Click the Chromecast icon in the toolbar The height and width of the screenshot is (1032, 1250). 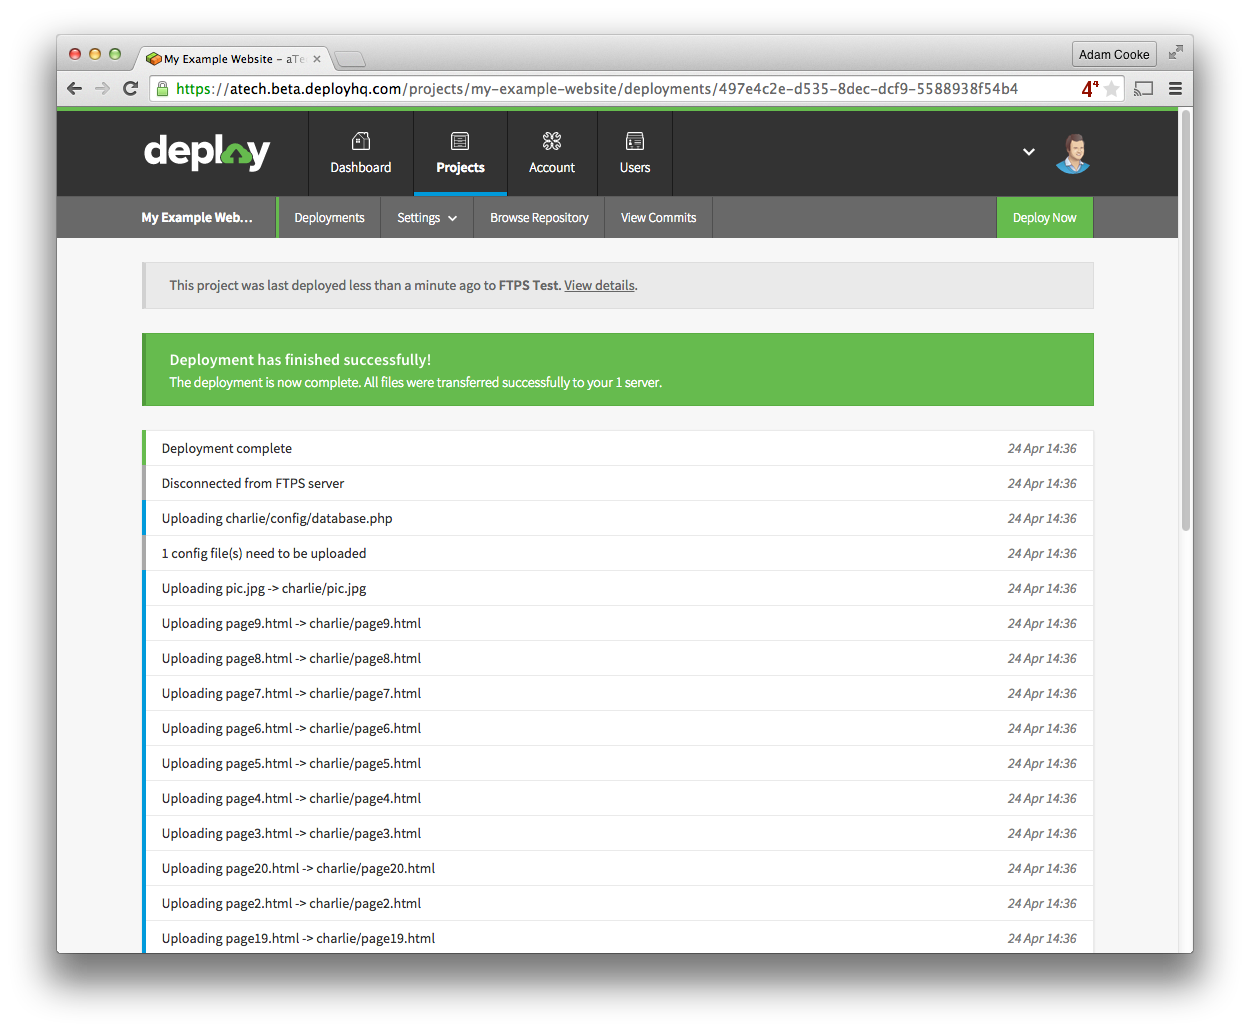1143,88
